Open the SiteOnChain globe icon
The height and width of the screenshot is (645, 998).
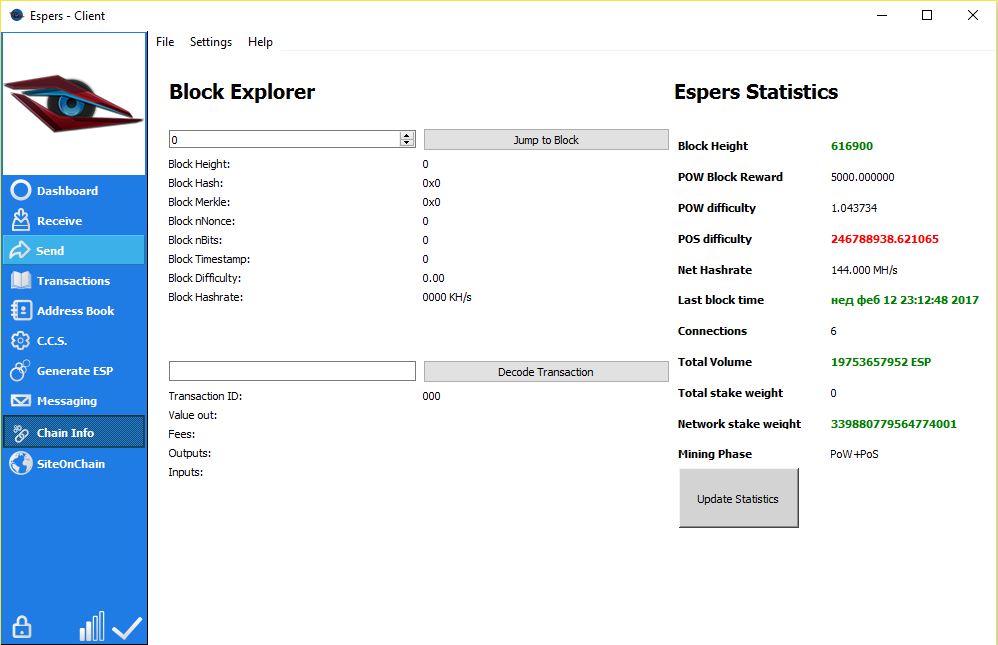20,463
